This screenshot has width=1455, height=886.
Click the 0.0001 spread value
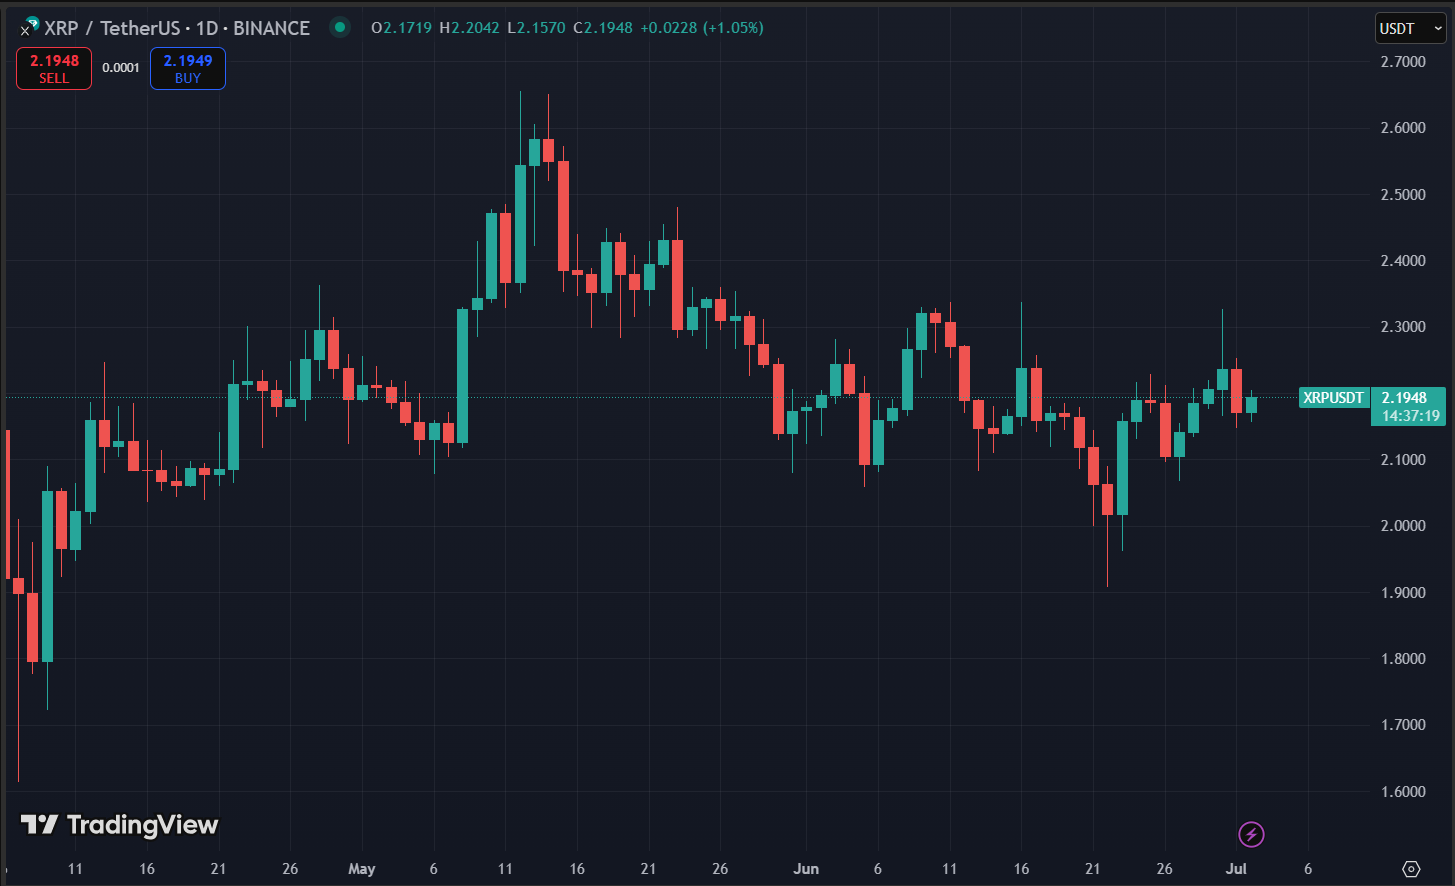pyautogui.click(x=121, y=68)
